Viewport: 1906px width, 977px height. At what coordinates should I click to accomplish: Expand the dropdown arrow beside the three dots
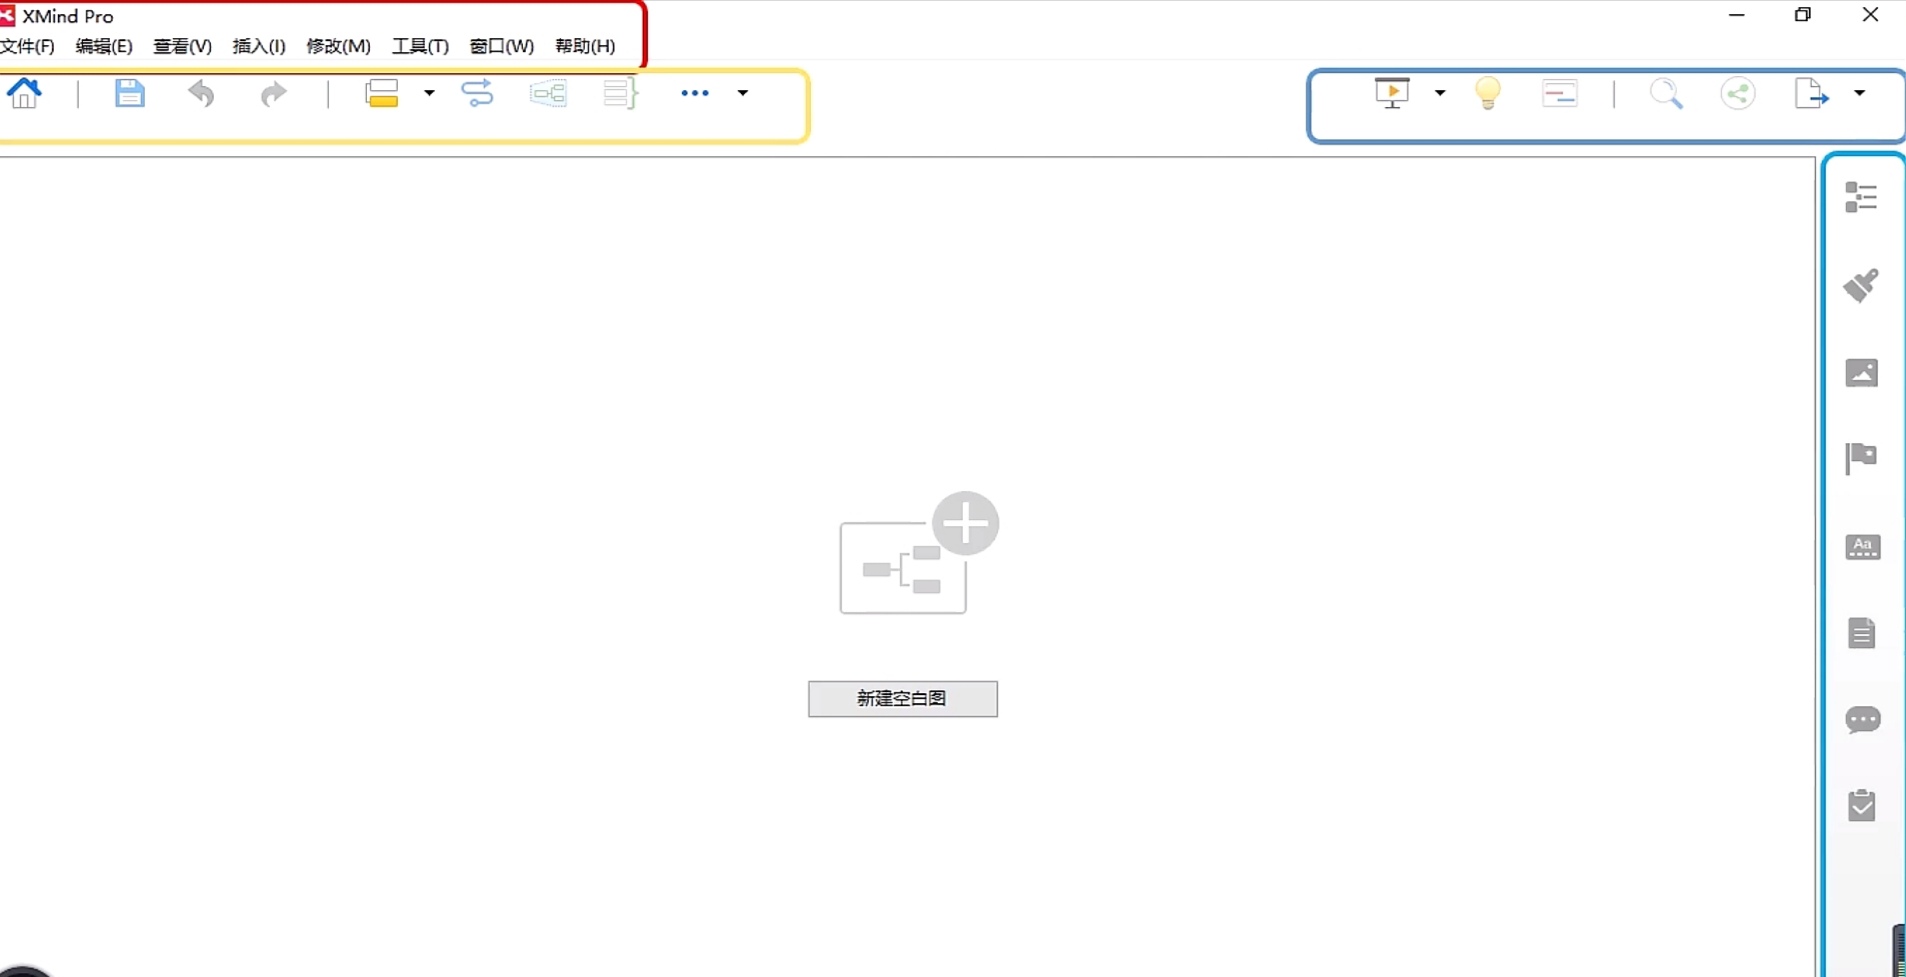click(743, 93)
